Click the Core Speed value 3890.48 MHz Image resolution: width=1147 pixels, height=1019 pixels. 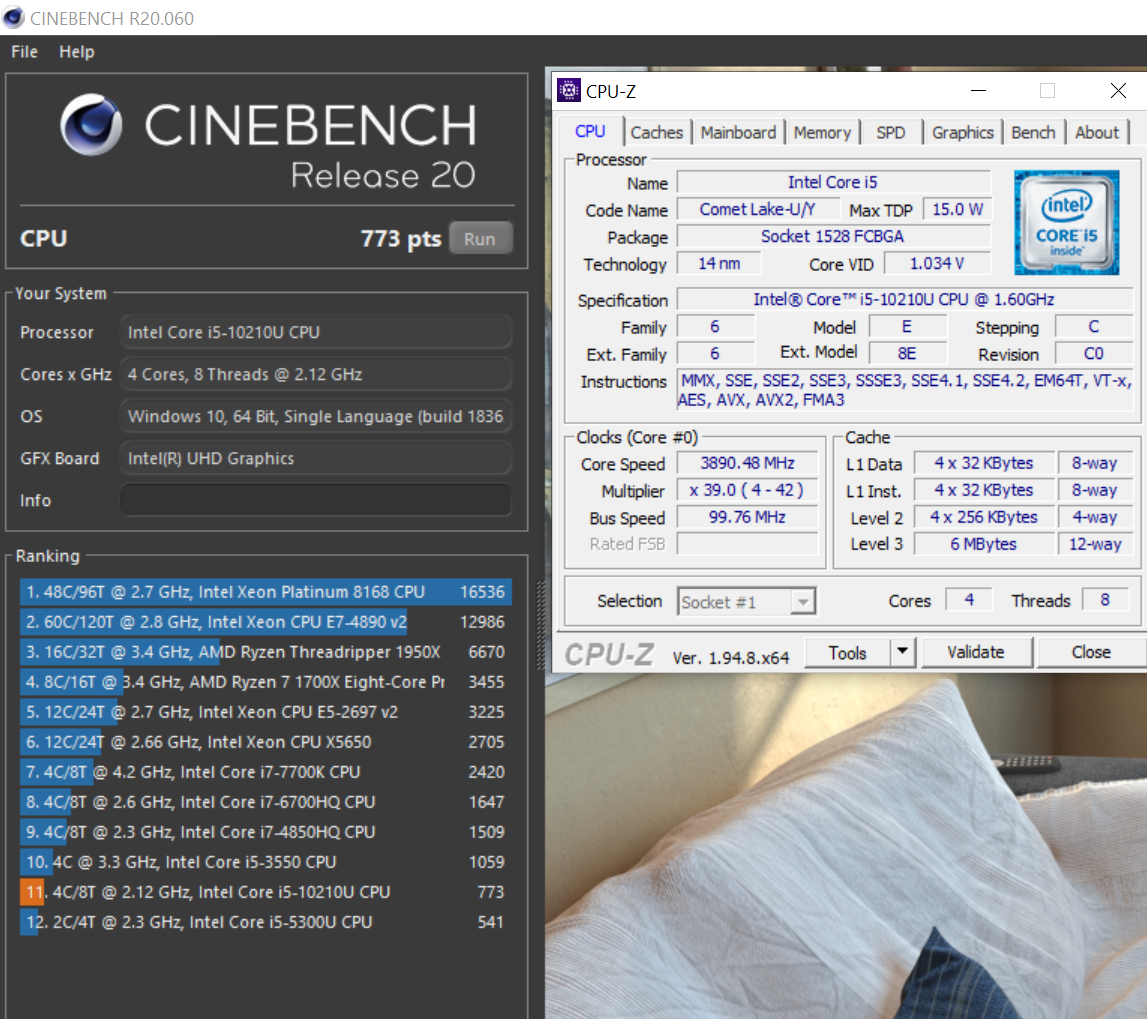pyautogui.click(x=747, y=463)
